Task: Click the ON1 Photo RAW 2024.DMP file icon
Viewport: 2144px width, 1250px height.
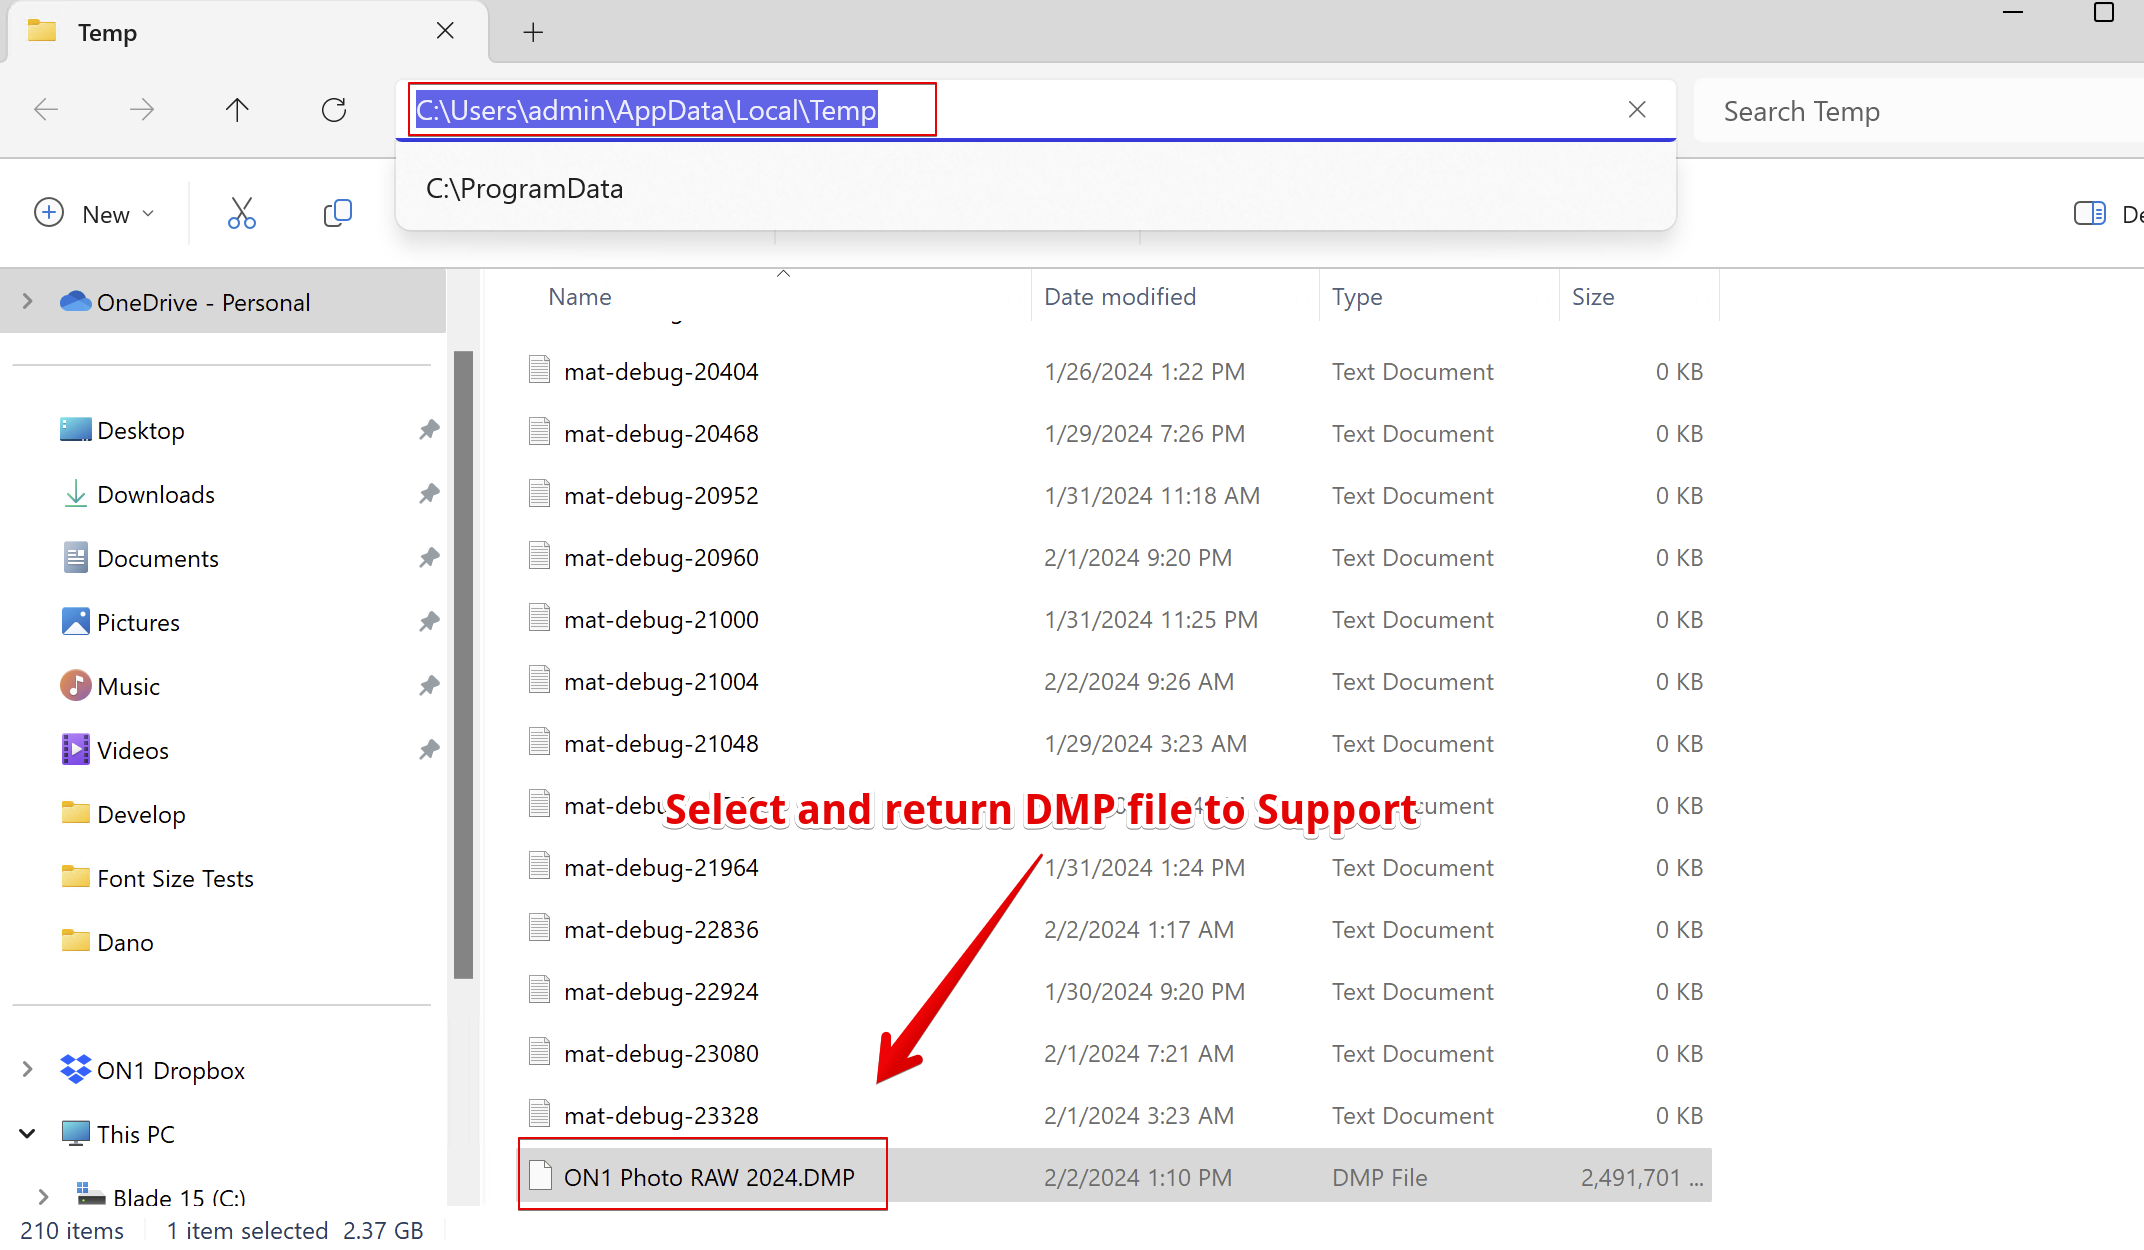Action: tap(540, 1175)
